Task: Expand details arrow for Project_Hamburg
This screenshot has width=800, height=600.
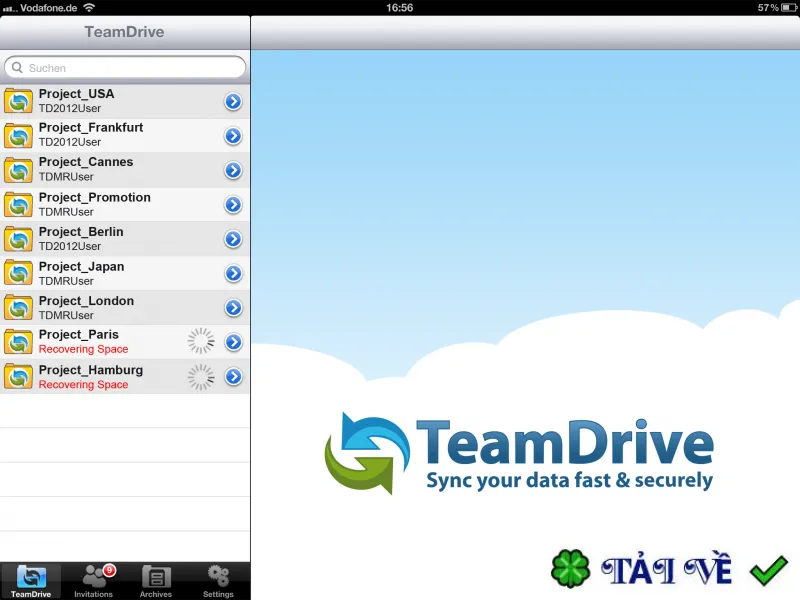Action: tap(233, 377)
